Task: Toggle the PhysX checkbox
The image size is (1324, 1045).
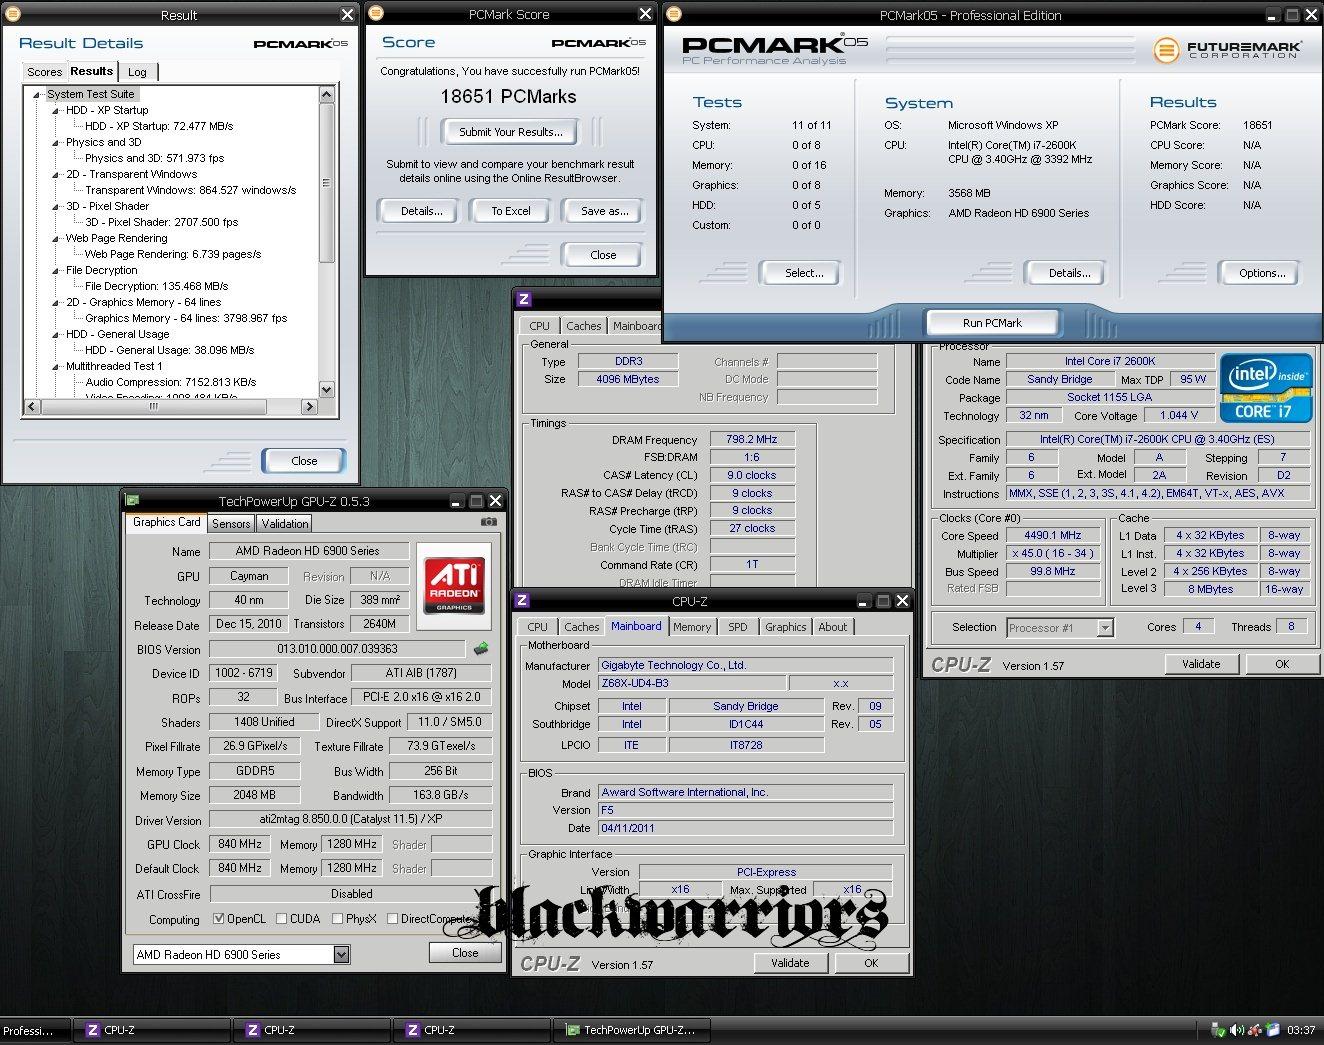Action: (x=338, y=919)
